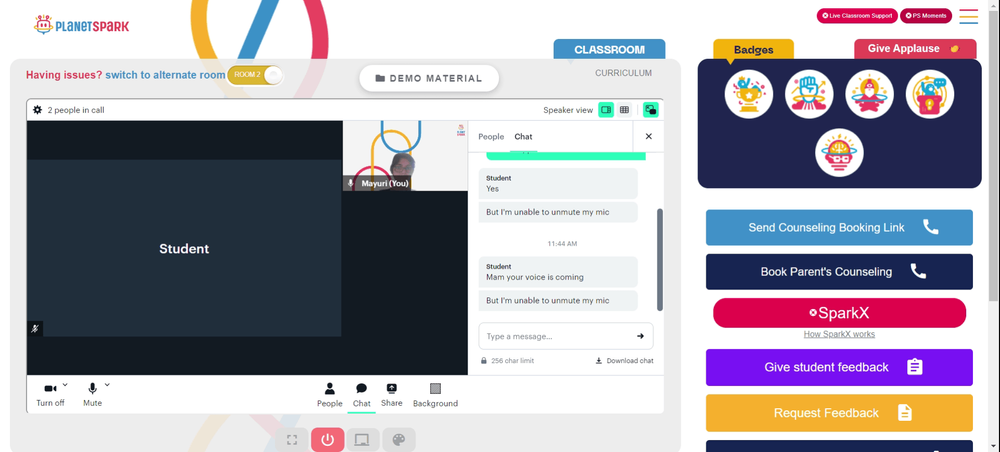Open the hamburger menu icon
This screenshot has height=452, width=1000.
[968, 16]
